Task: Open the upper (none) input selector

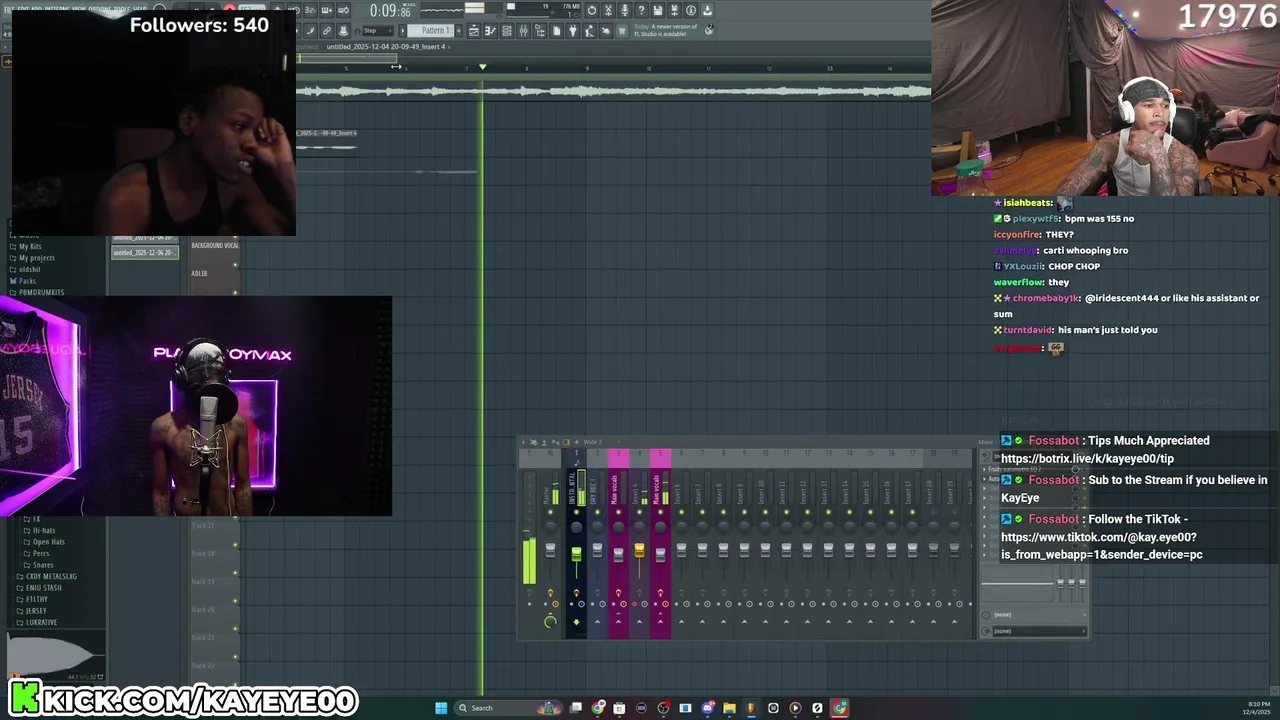Action: [x=1036, y=615]
